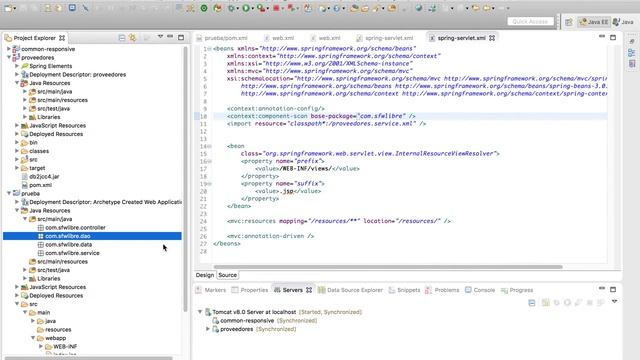Toggle fold marker at line 14 bean
The image size is (640, 360).
[209, 146]
